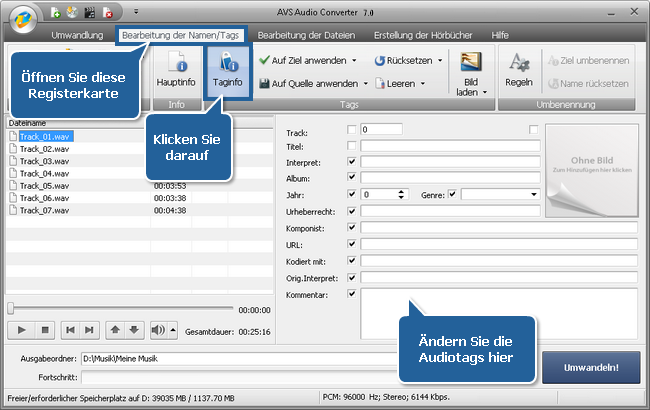Open the Genre dropdown list
Screen dimensions: 650x410
[x=534, y=194]
